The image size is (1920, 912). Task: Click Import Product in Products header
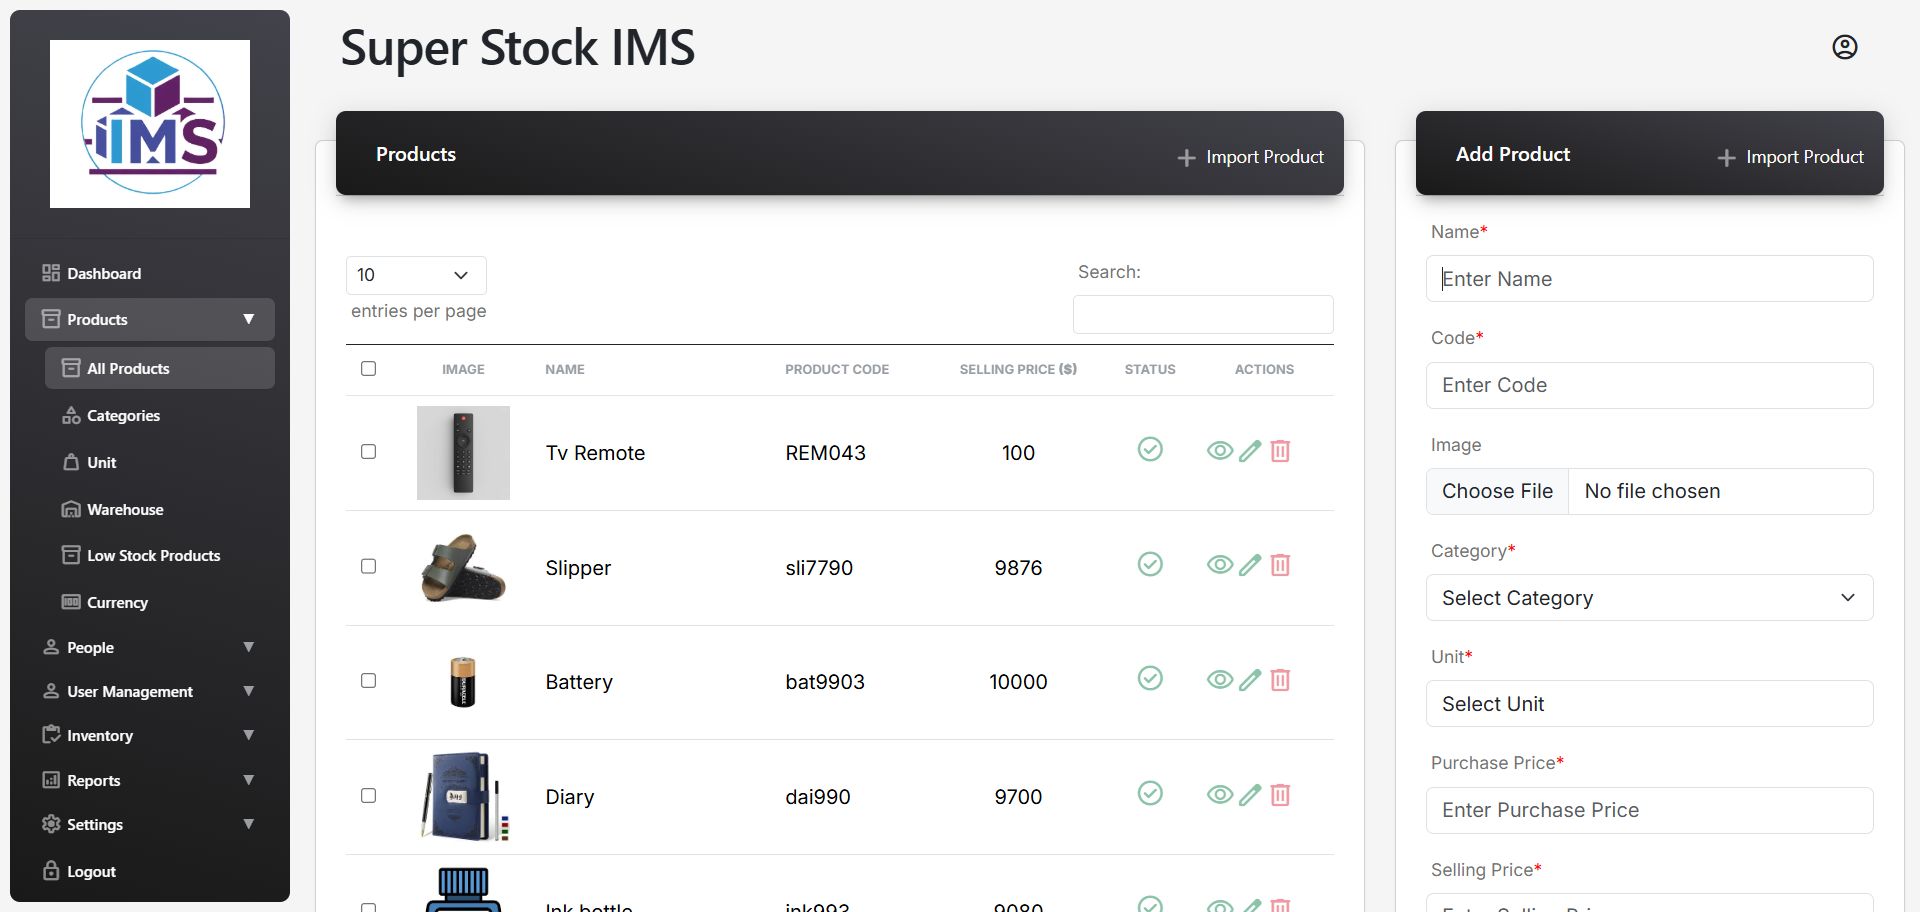[1251, 157]
